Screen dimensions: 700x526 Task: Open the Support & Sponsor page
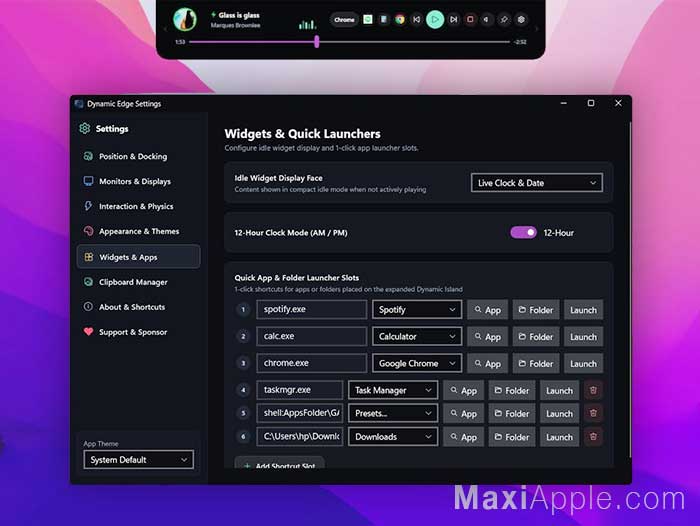pos(138,332)
